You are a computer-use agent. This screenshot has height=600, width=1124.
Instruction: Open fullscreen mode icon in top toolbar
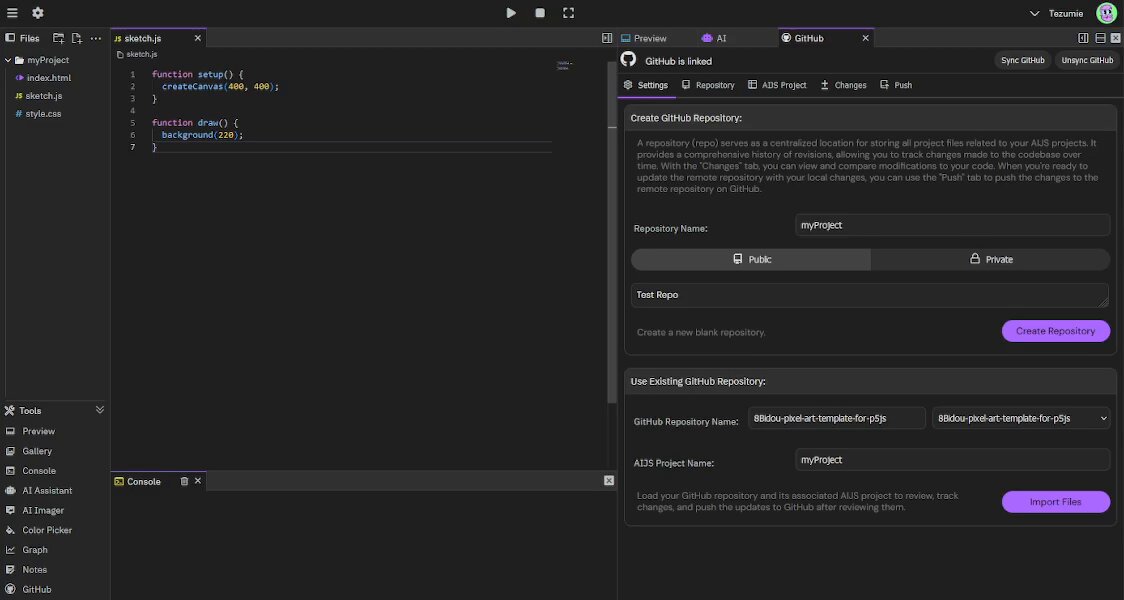(x=568, y=13)
